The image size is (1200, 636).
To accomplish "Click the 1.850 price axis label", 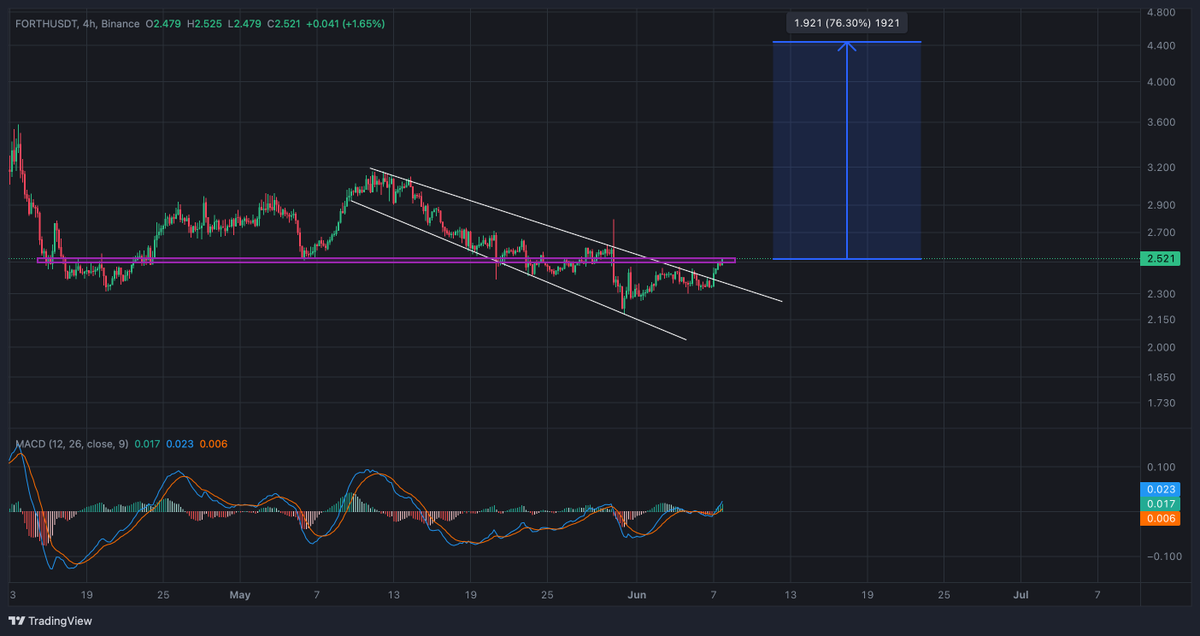I will pos(1160,378).
